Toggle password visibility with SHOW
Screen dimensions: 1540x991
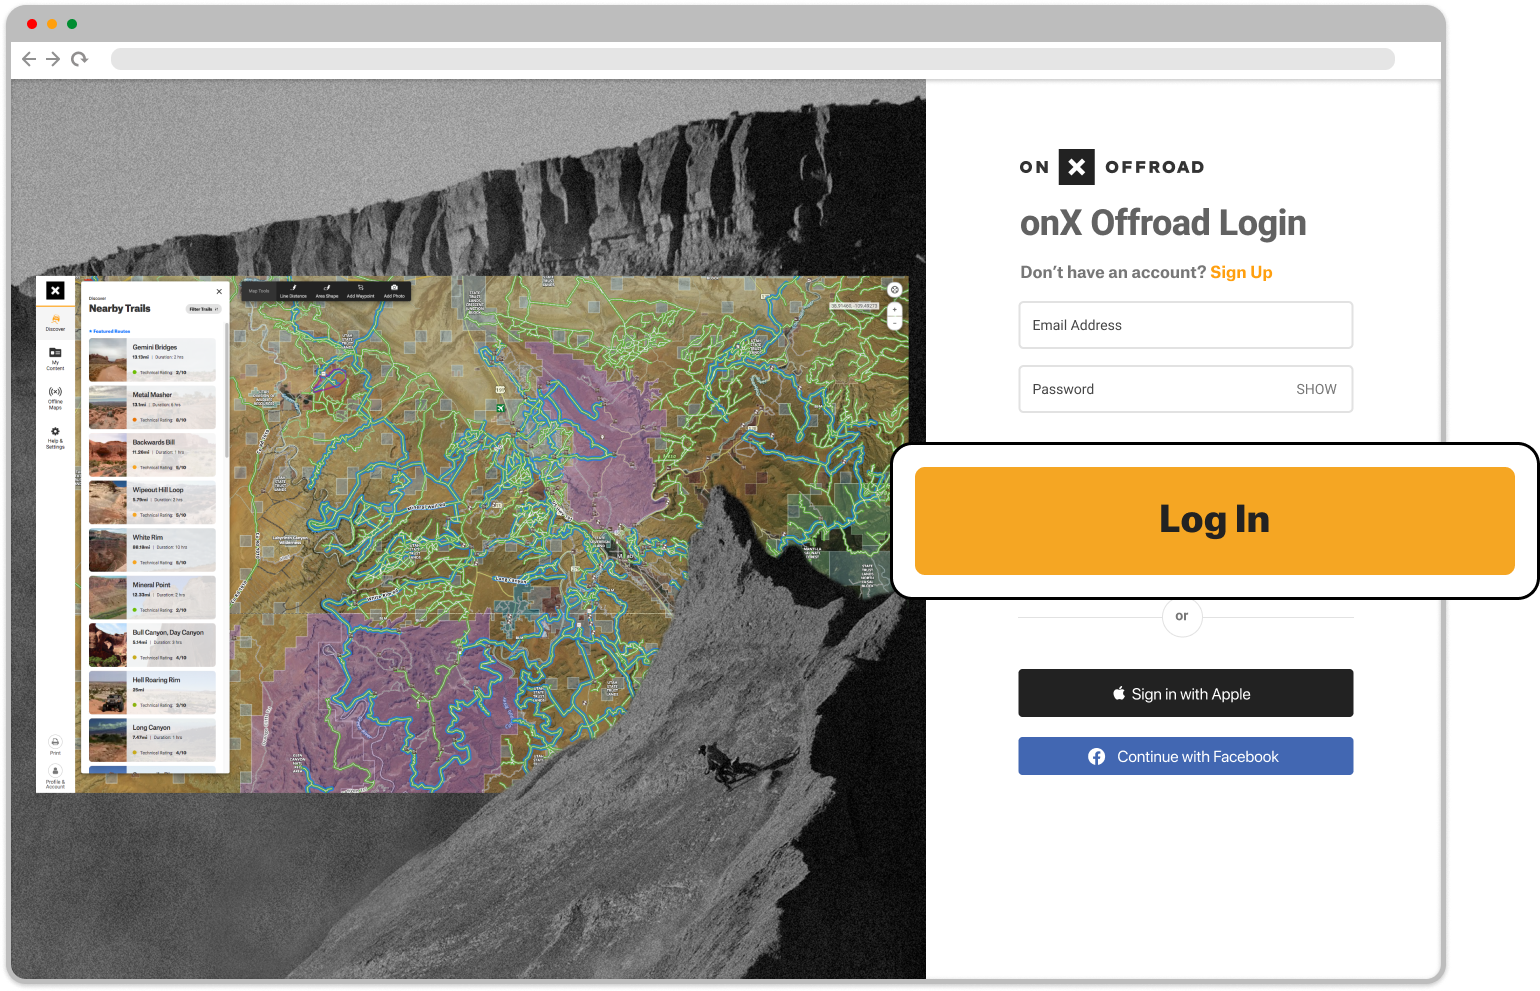point(1315,389)
